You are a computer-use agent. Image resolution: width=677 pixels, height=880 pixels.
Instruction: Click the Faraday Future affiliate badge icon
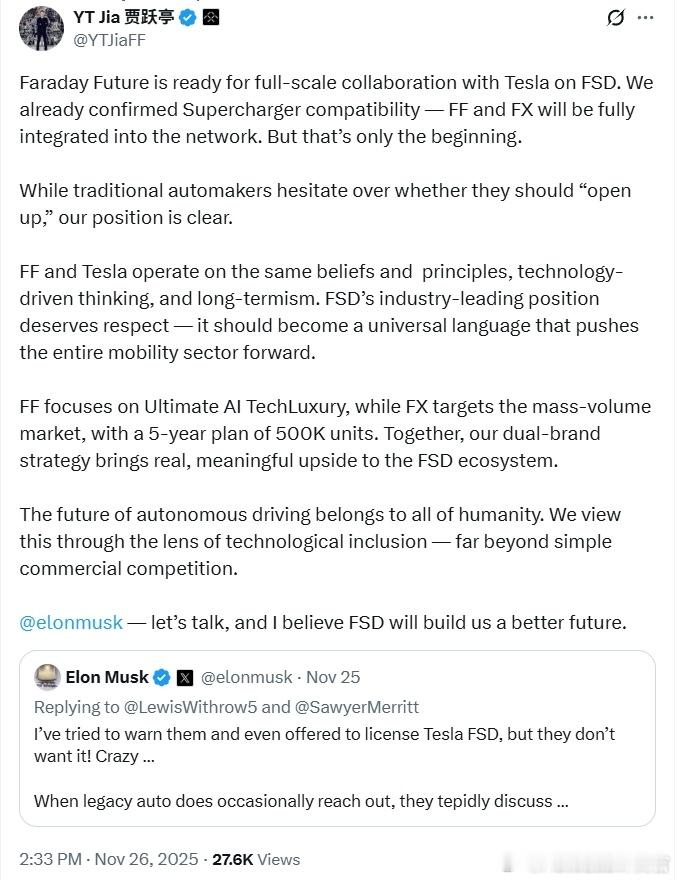(x=211, y=17)
